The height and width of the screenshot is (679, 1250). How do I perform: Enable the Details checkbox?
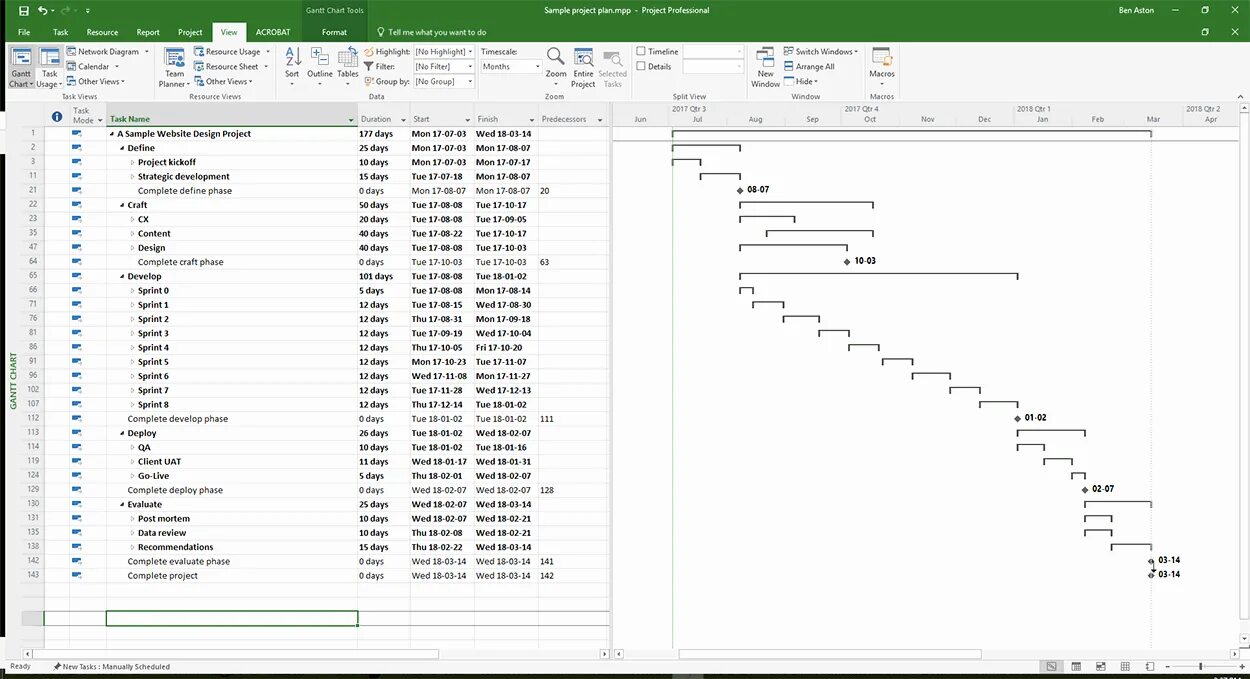641,67
